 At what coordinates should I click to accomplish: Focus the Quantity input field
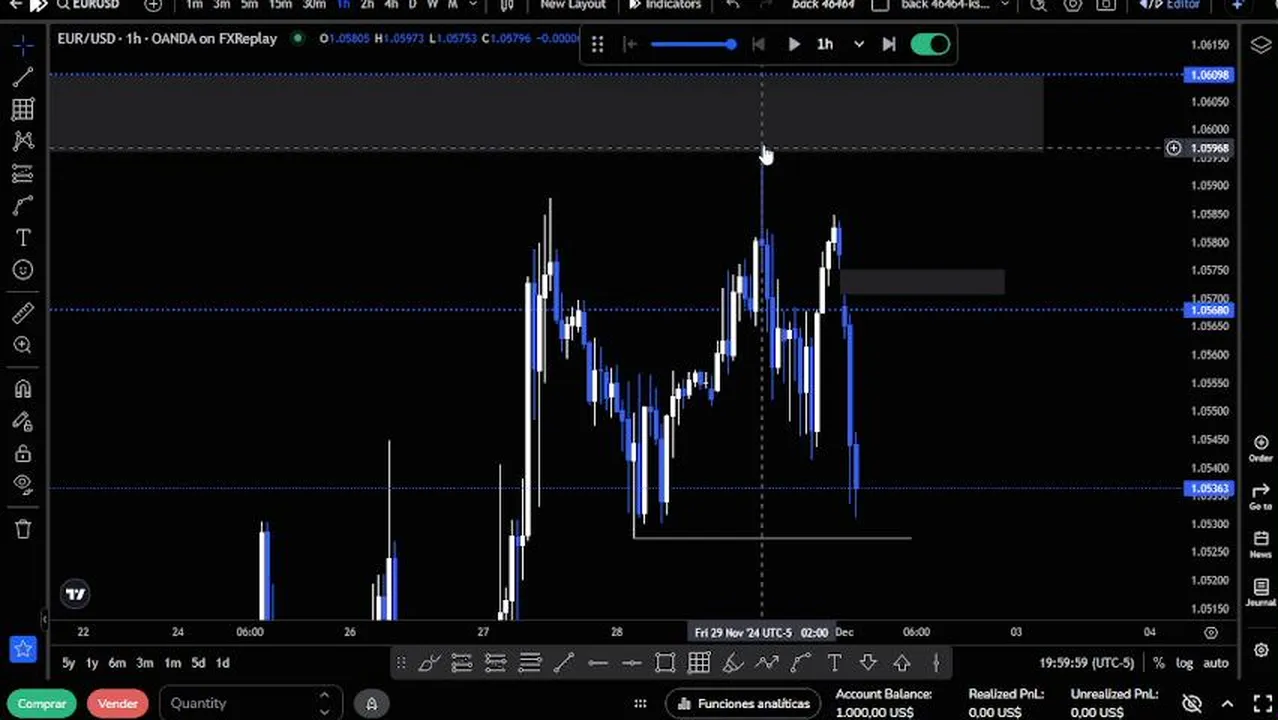[x=249, y=703]
